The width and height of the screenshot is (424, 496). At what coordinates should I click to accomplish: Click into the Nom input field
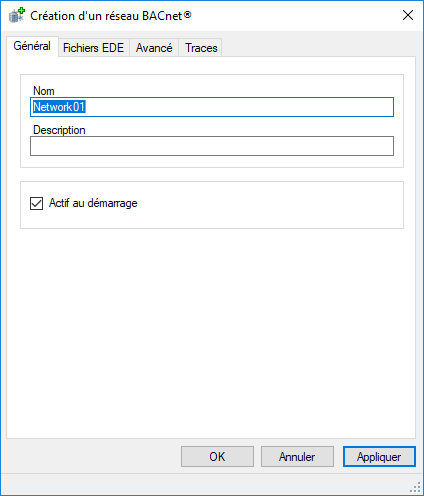coord(212,107)
